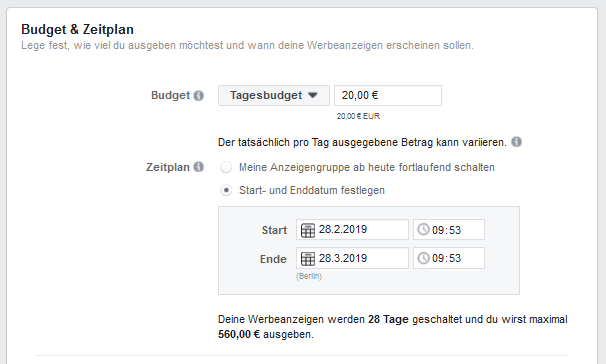The width and height of the screenshot is (606, 364).
Task: Click the info icon next to Zeitplan
Action: pyautogui.click(x=199, y=167)
